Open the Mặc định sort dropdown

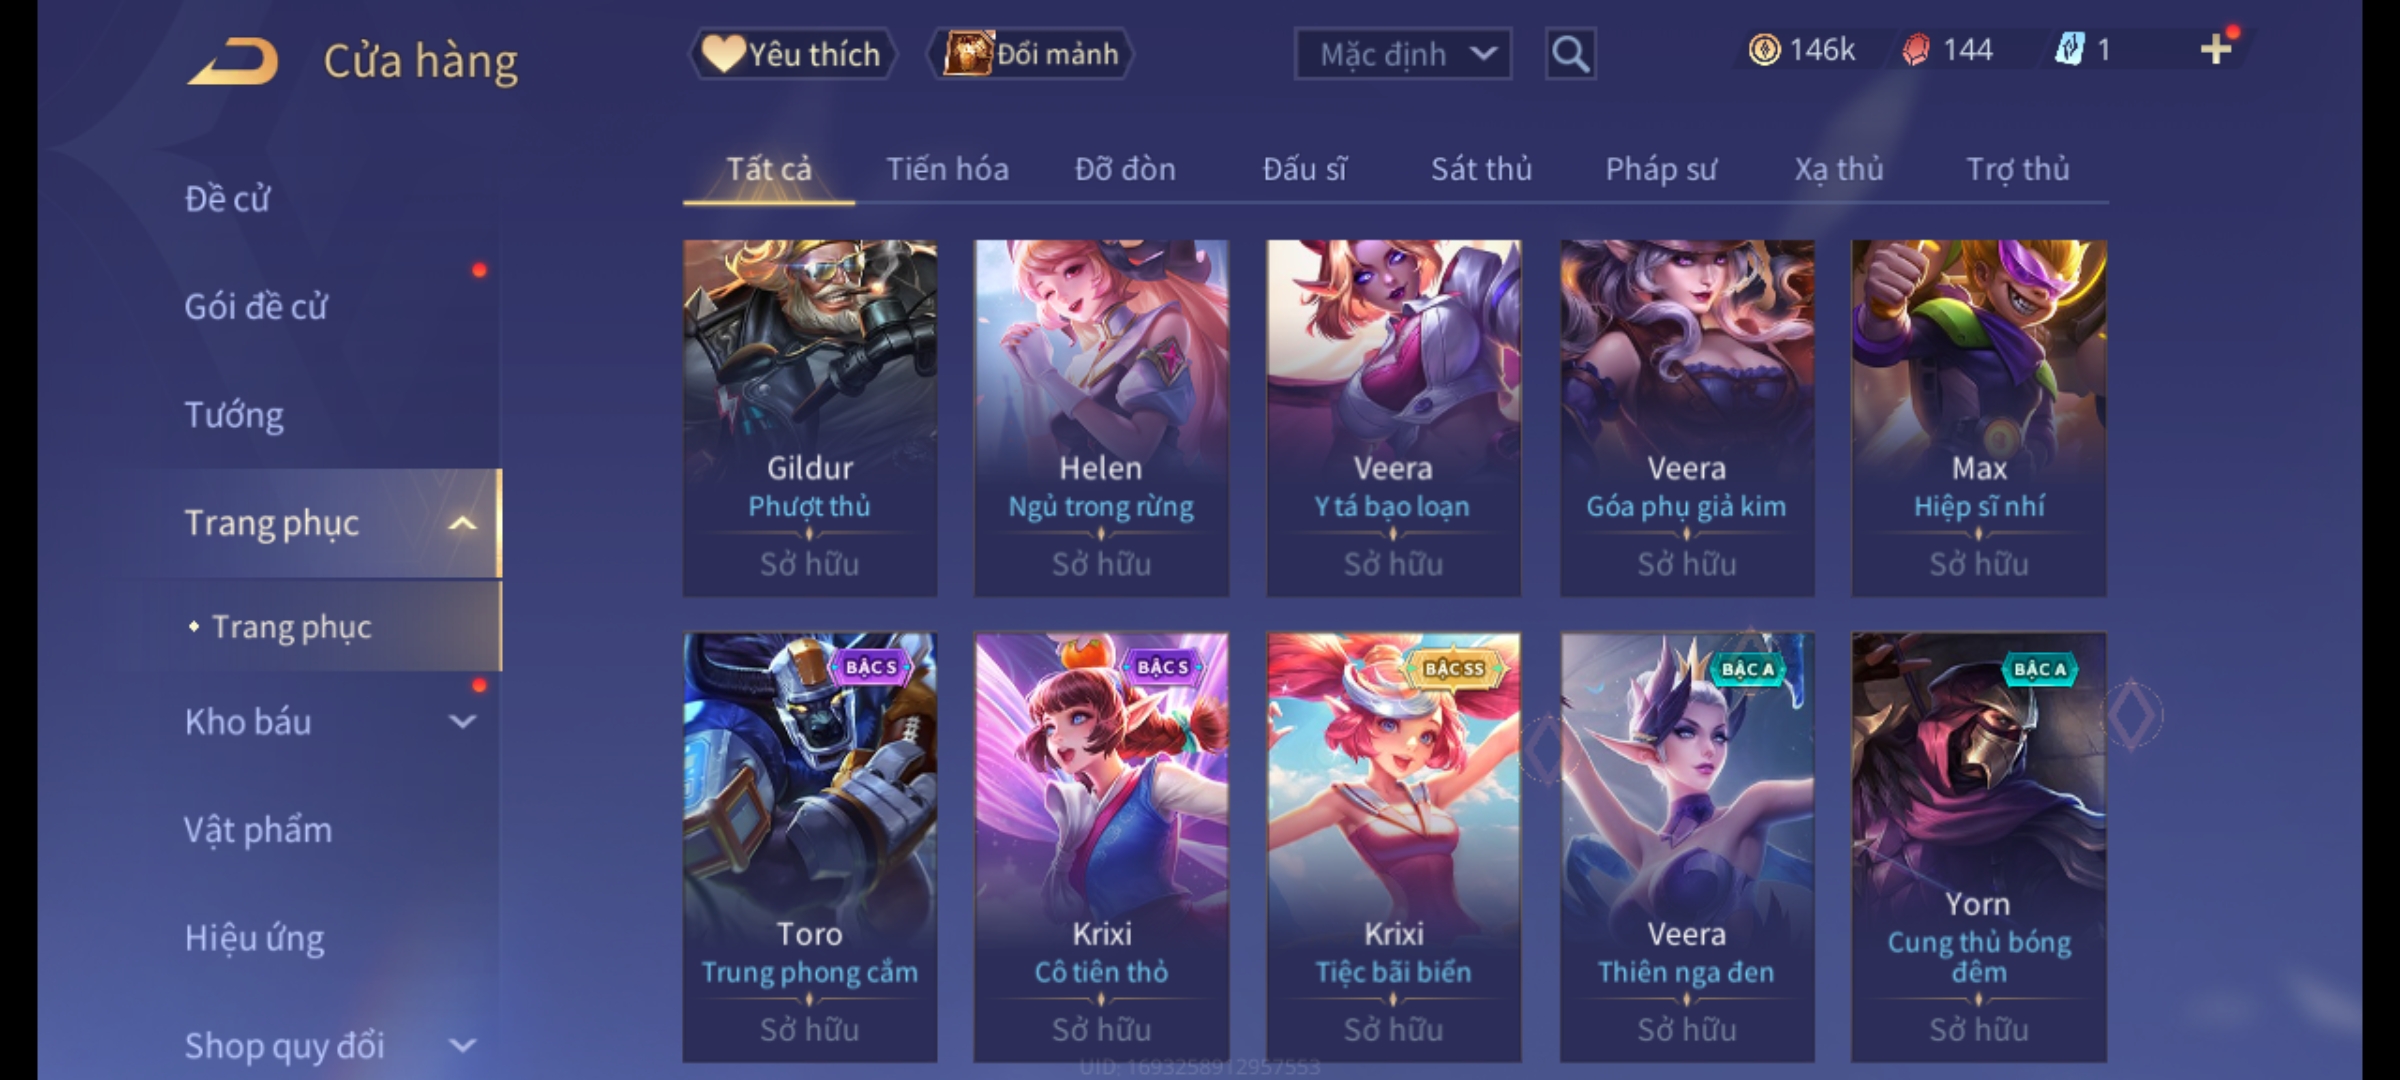point(1402,54)
